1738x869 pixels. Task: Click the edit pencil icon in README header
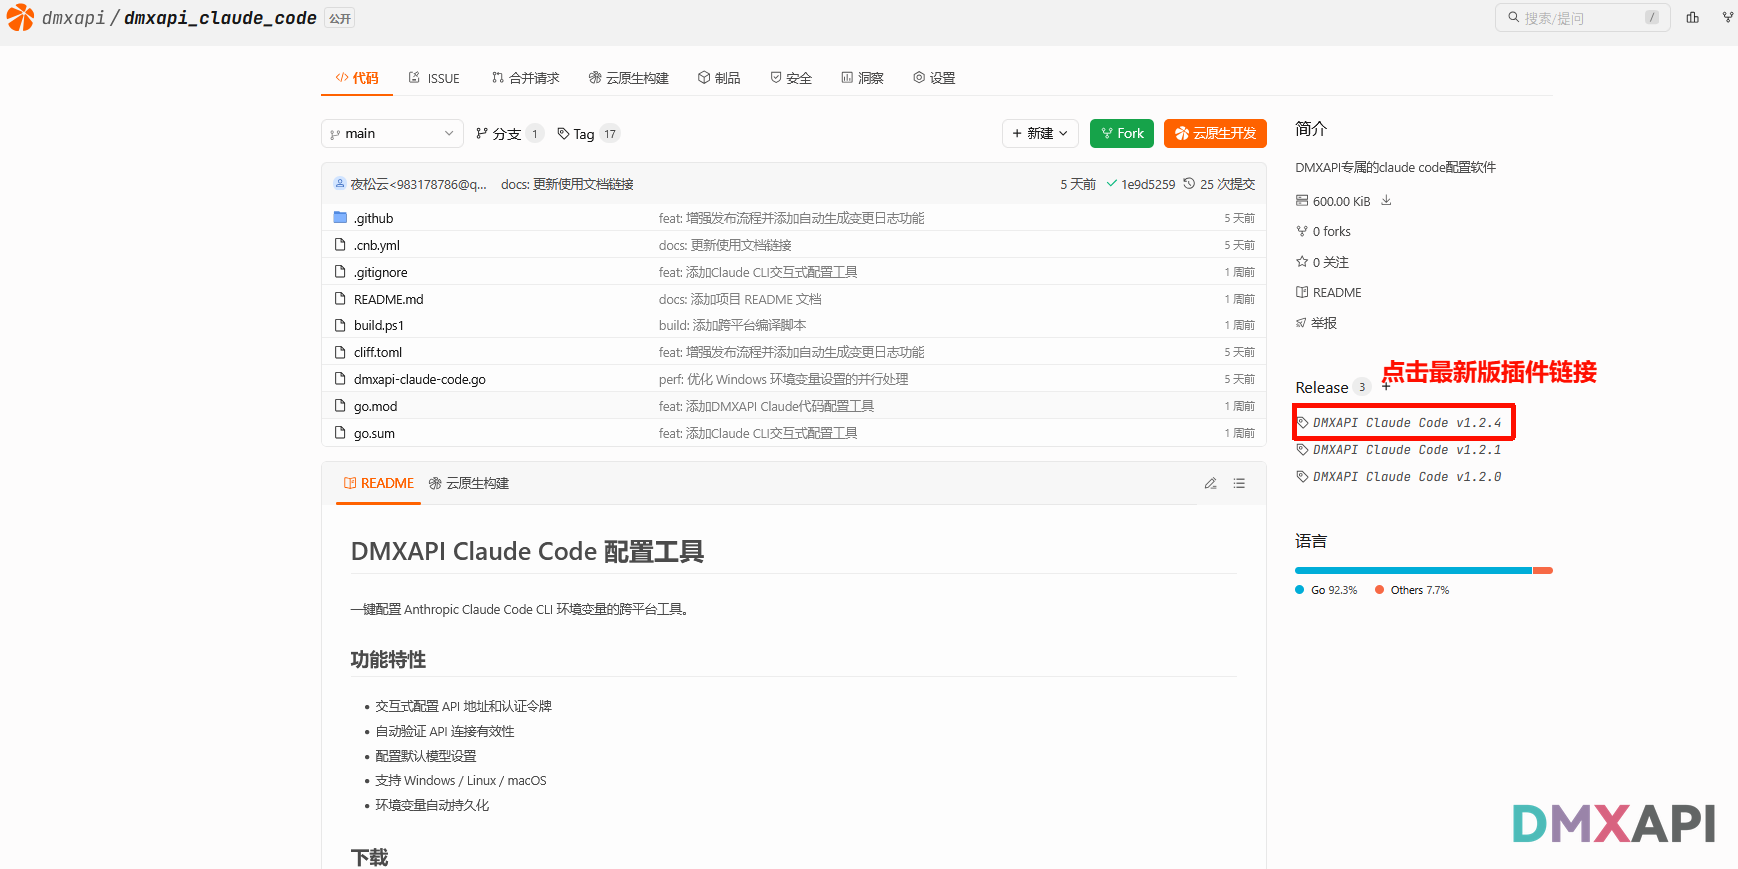pos(1210,484)
